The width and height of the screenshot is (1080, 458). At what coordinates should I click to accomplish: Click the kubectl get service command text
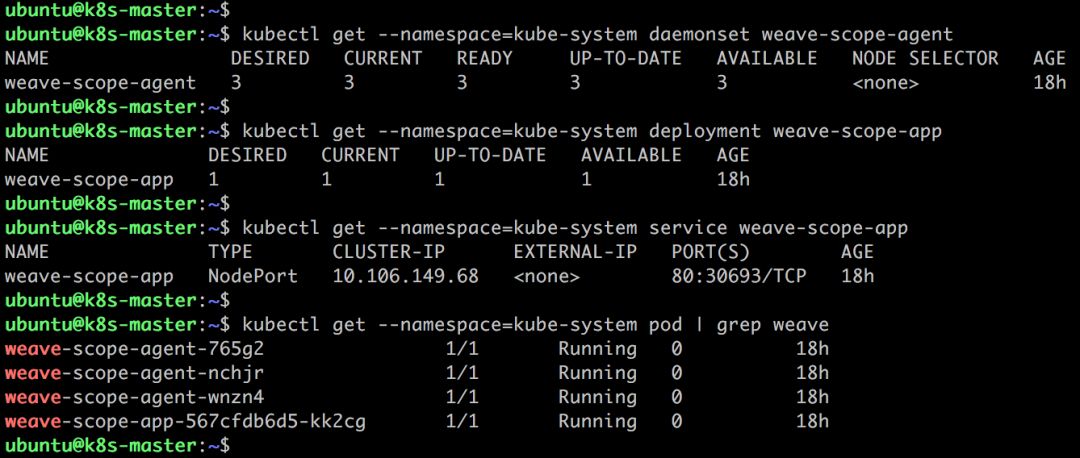click(x=575, y=228)
